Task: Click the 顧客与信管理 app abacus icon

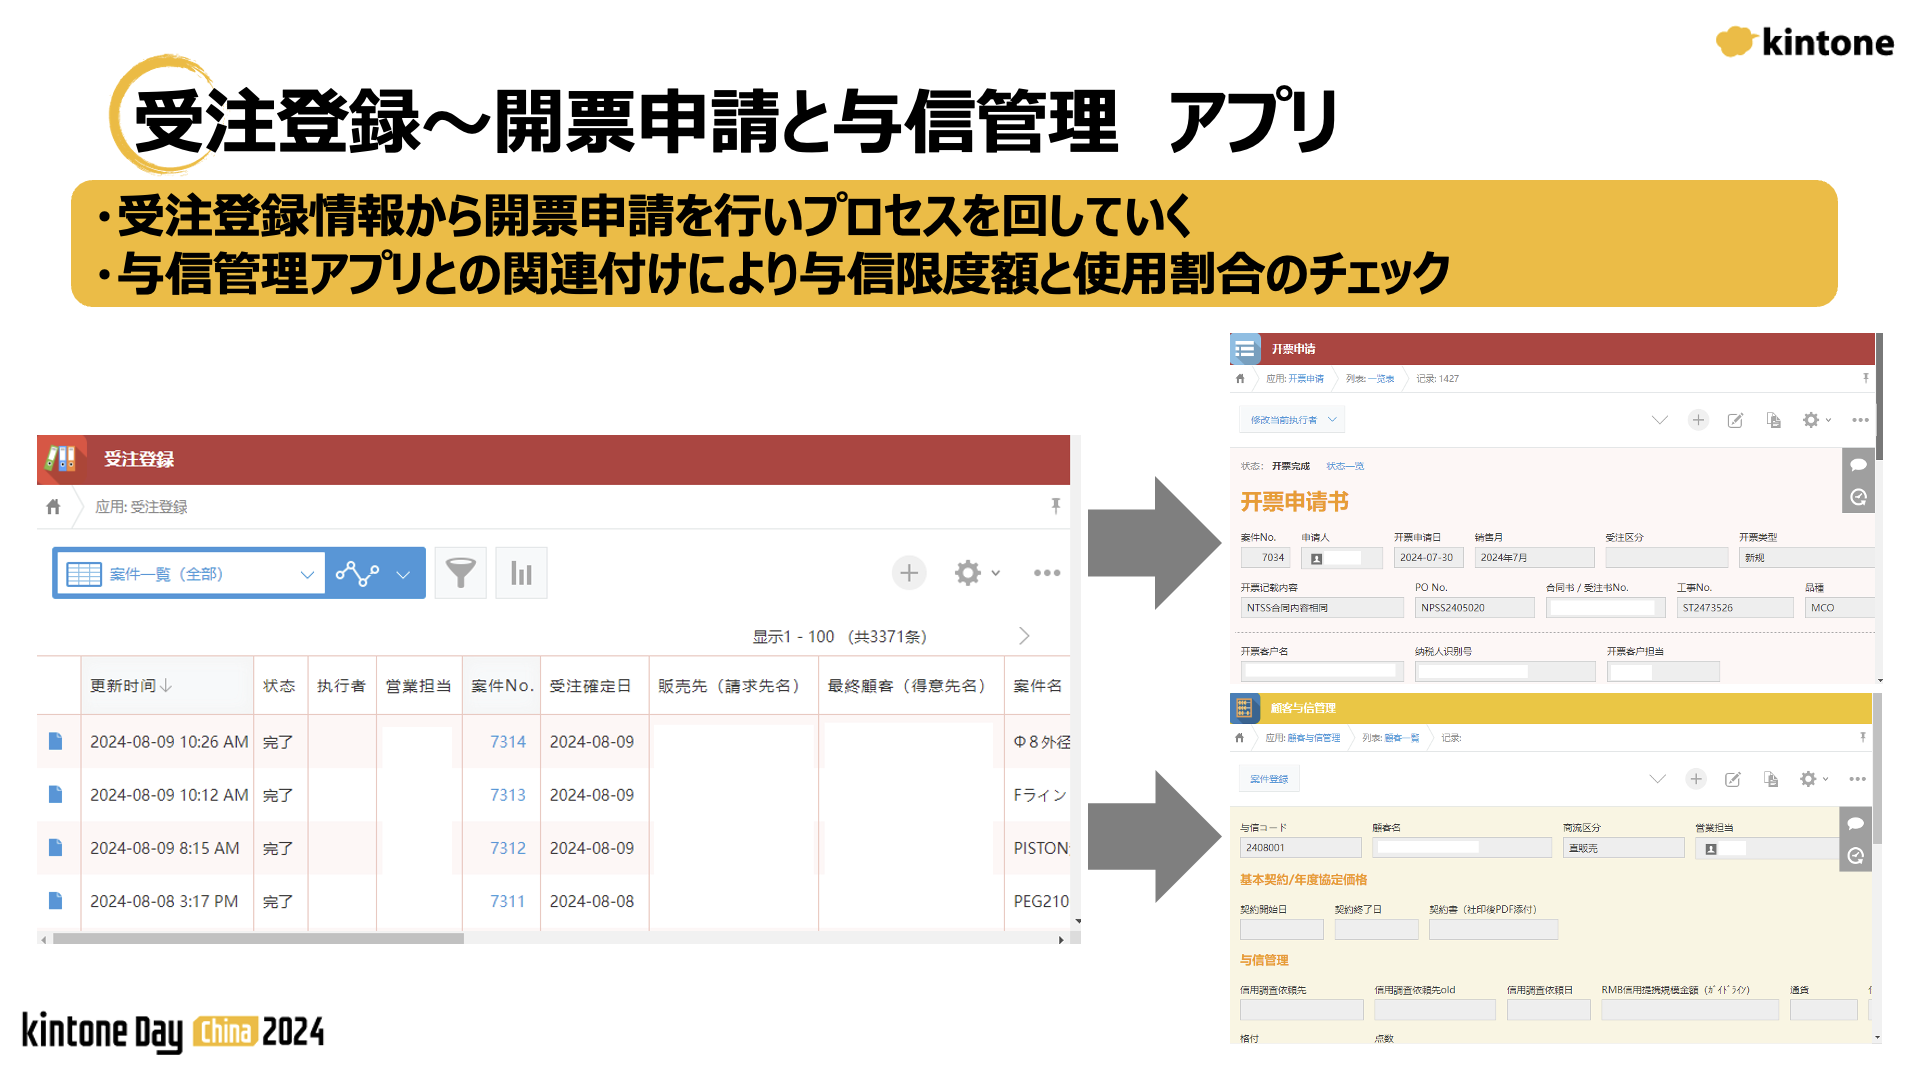Action: (x=1244, y=708)
